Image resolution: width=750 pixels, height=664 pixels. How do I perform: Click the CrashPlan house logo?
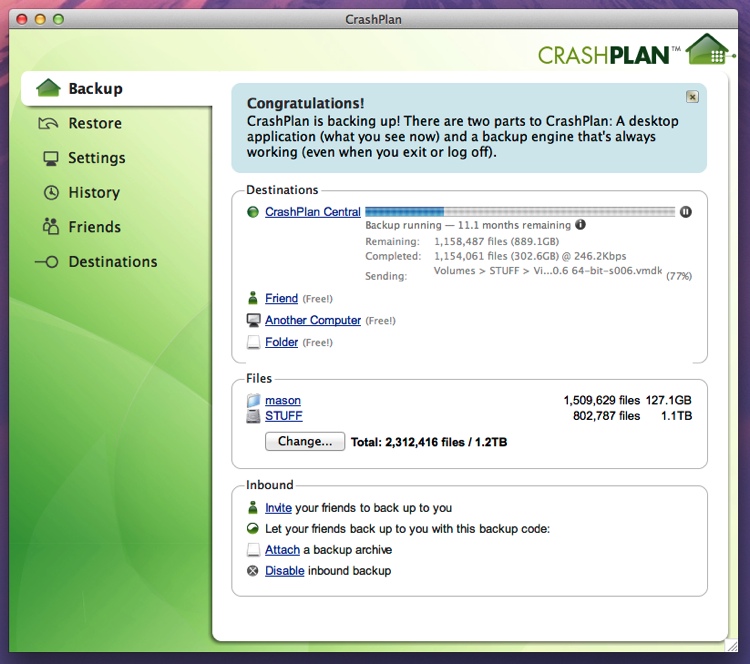[708, 49]
